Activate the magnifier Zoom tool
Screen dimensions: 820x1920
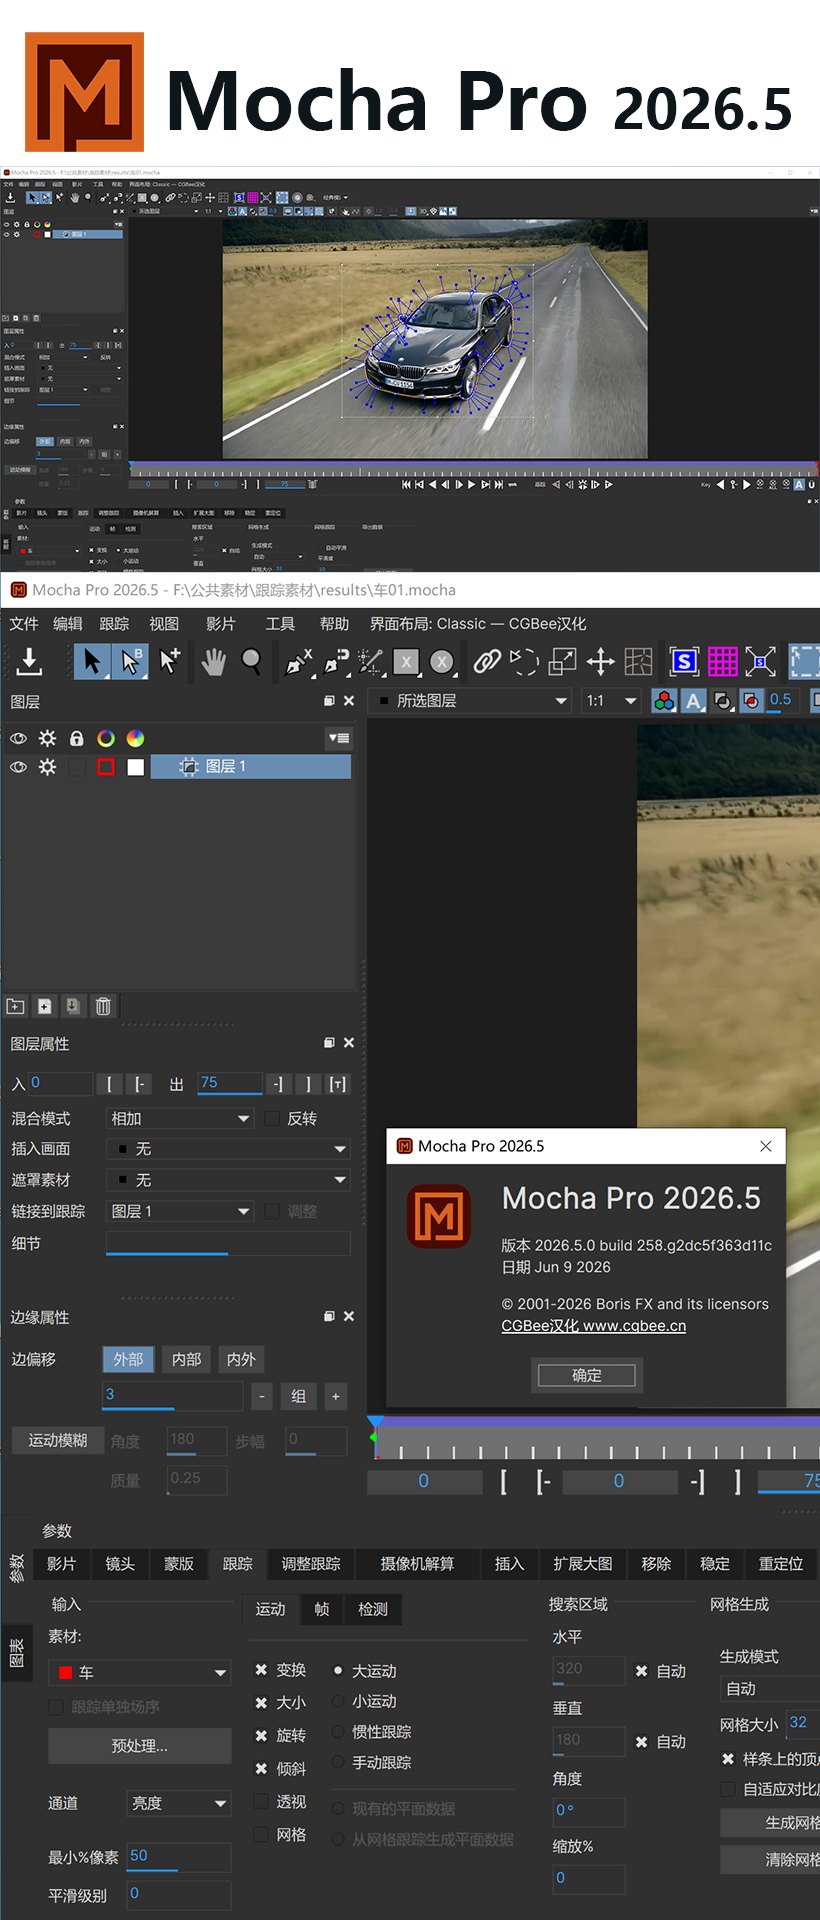pyautogui.click(x=252, y=661)
